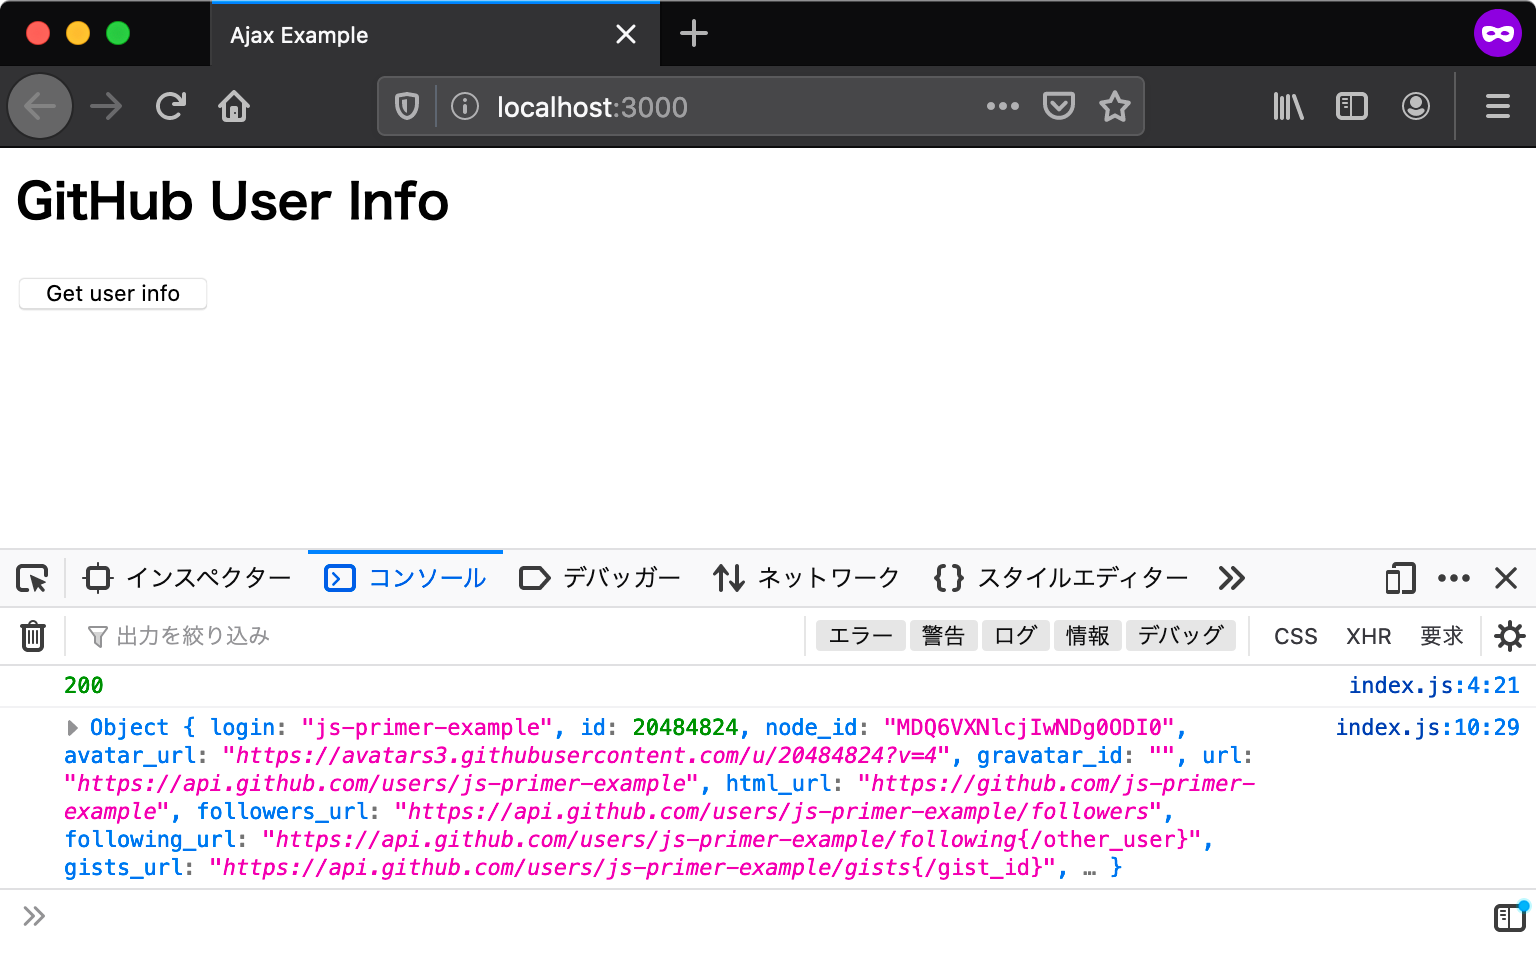Switch to the ネットワーク DevTools tab
The image size is (1536, 960).
(x=828, y=578)
